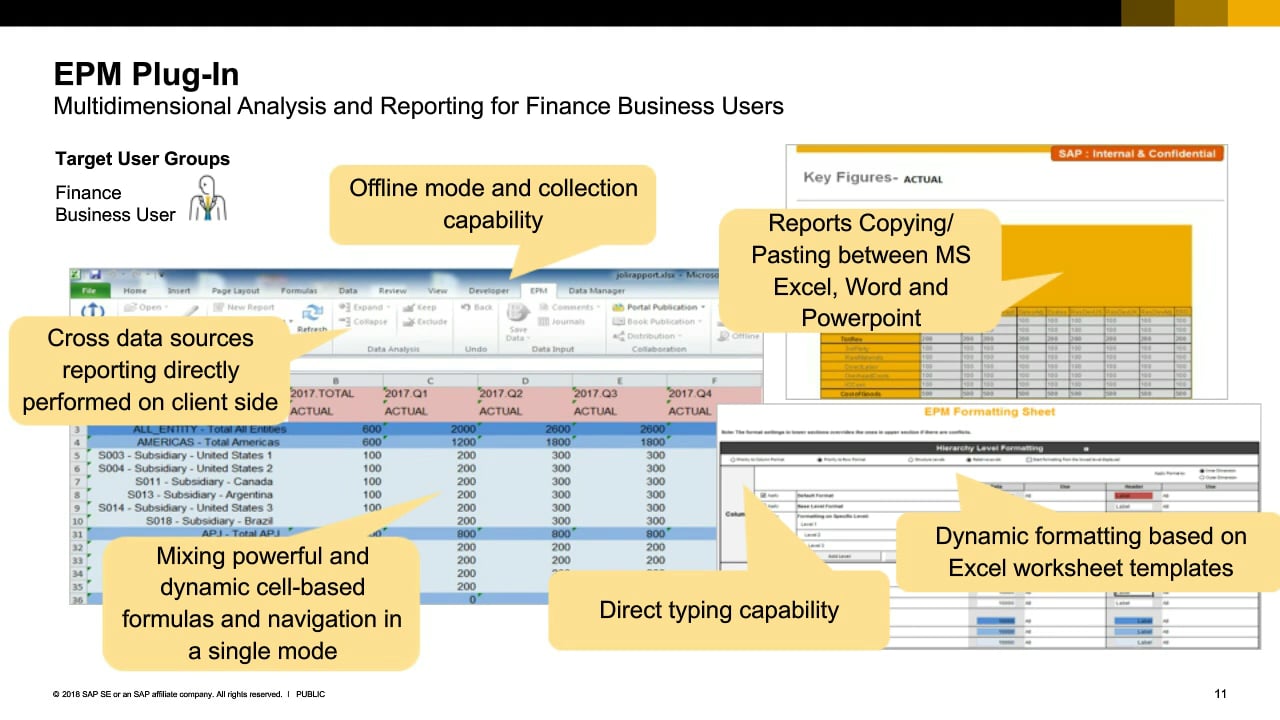Switch to the Developer ribbon tab

pyautogui.click(x=488, y=291)
